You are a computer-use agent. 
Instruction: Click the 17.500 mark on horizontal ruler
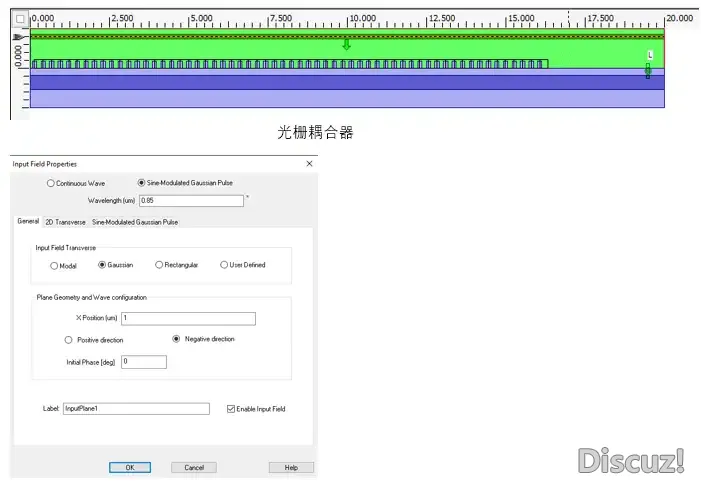point(600,18)
